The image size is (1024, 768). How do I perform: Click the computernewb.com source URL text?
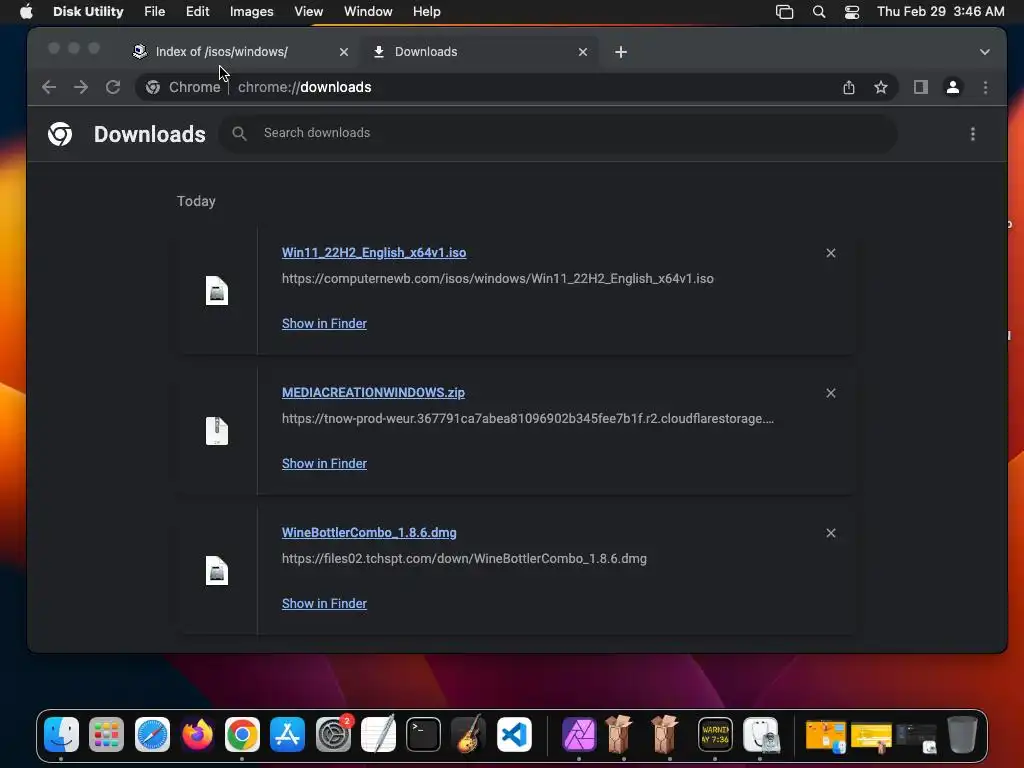click(498, 278)
